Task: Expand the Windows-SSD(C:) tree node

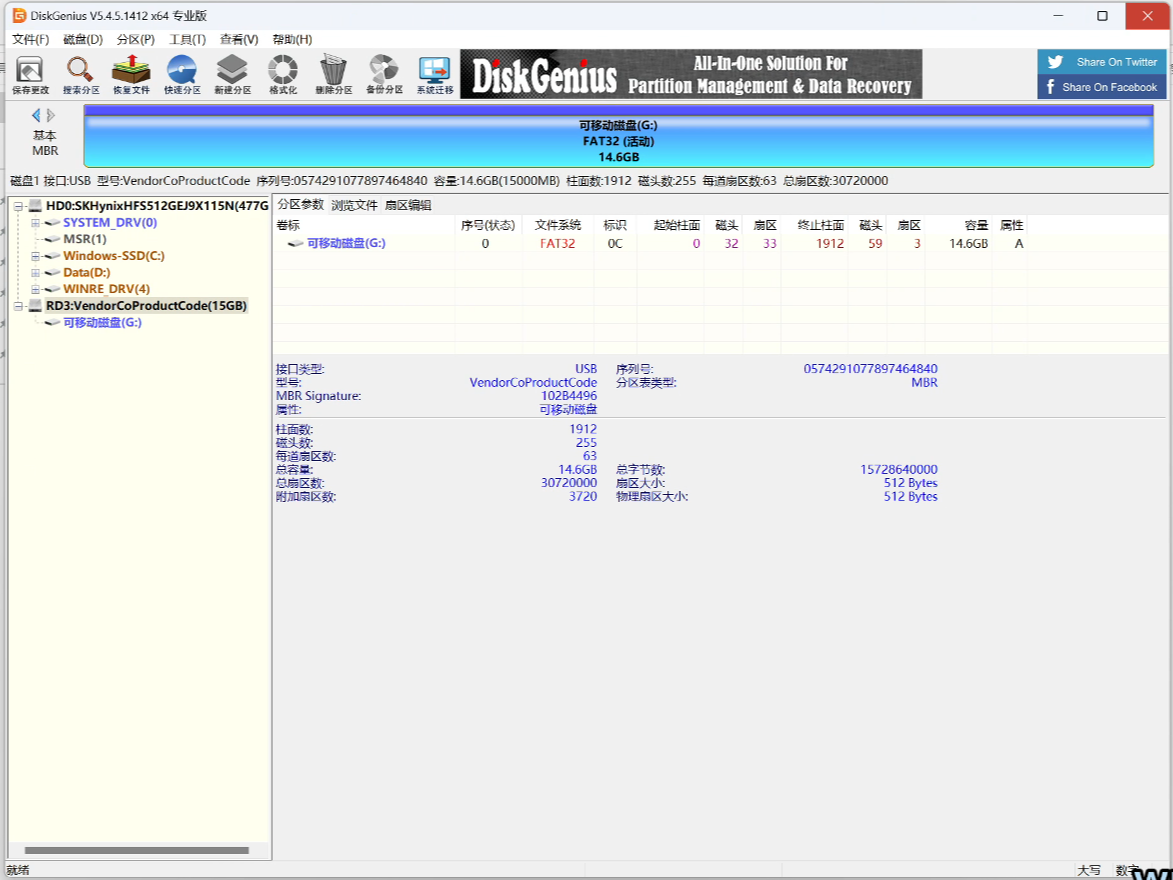Action: pos(35,256)
